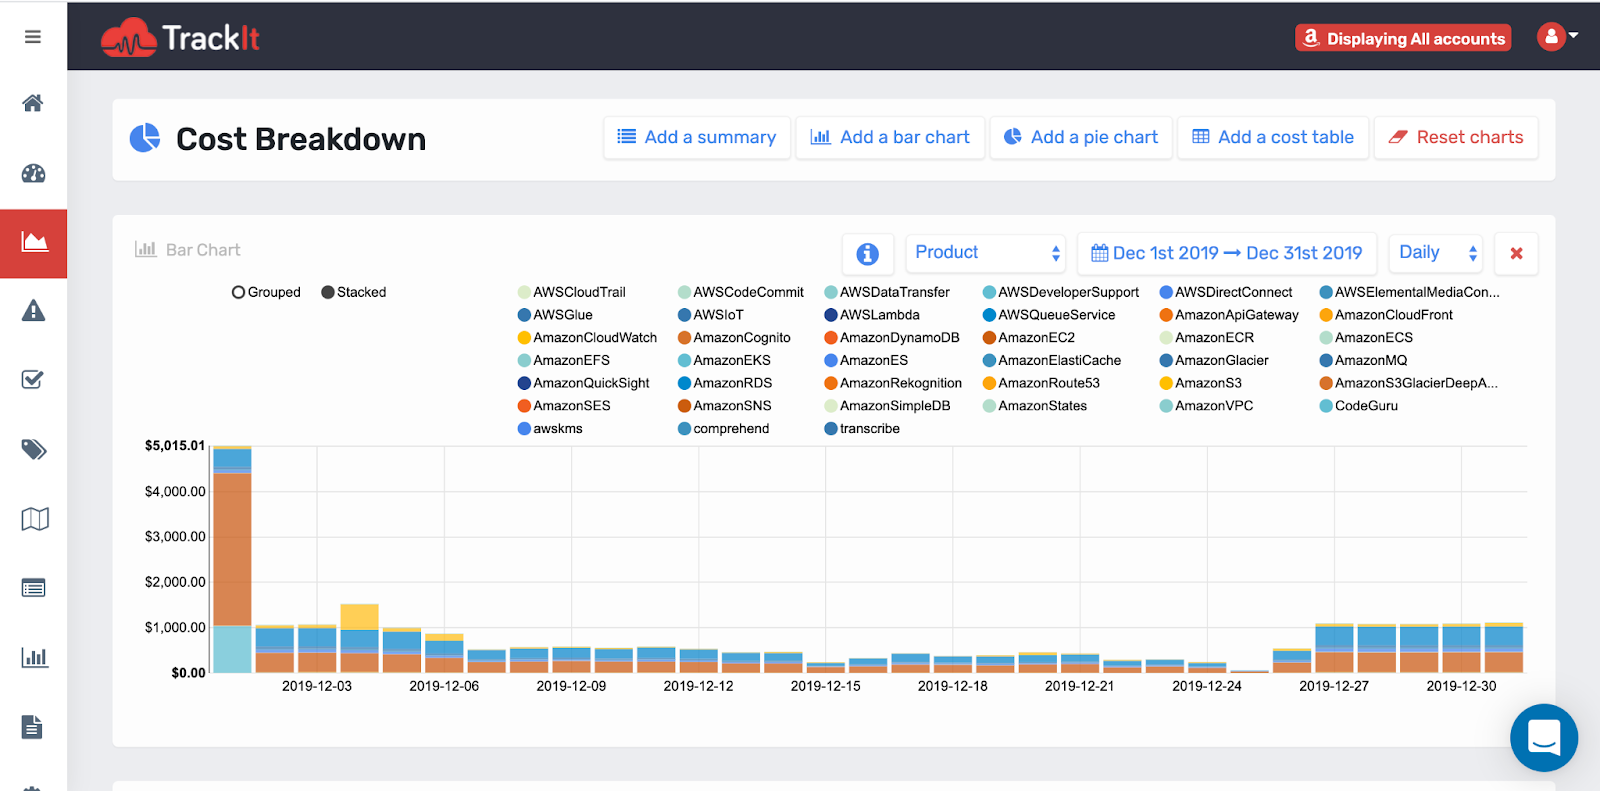Viewport: 1600px width, 791px height.
Task: Open the dashboard gauge icon in the sidebar
Action: [x=33, y=173]
